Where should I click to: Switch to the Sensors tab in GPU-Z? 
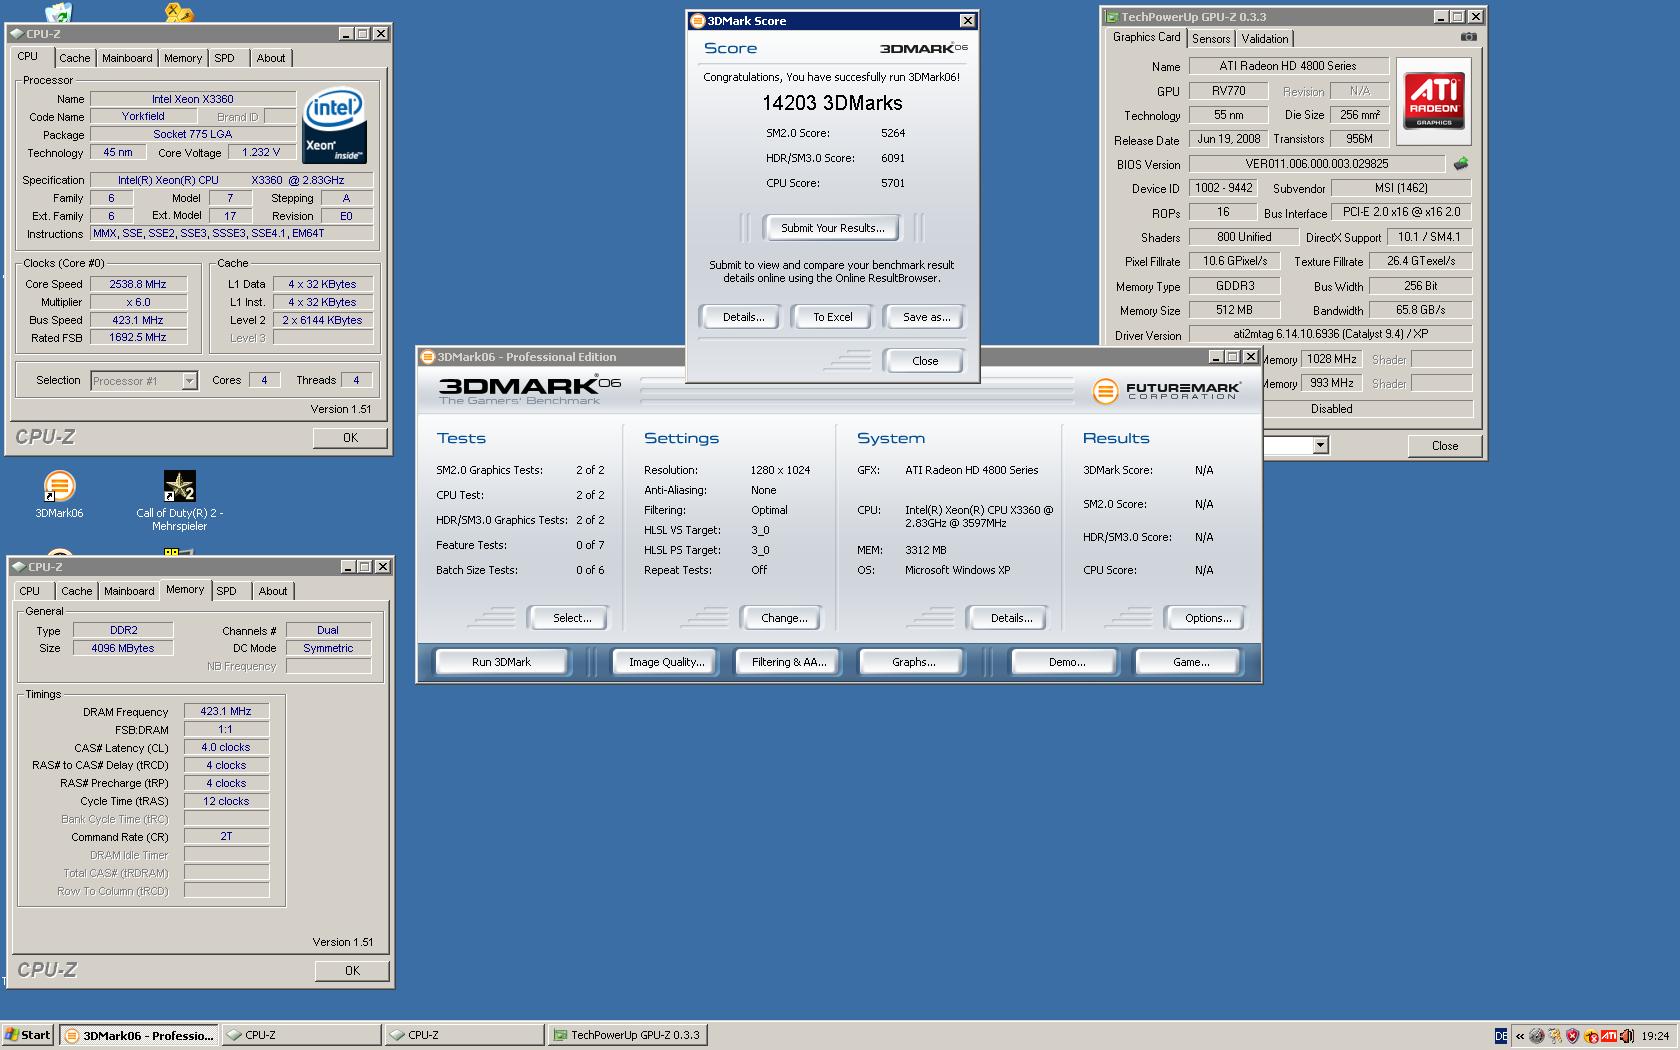1211,39
